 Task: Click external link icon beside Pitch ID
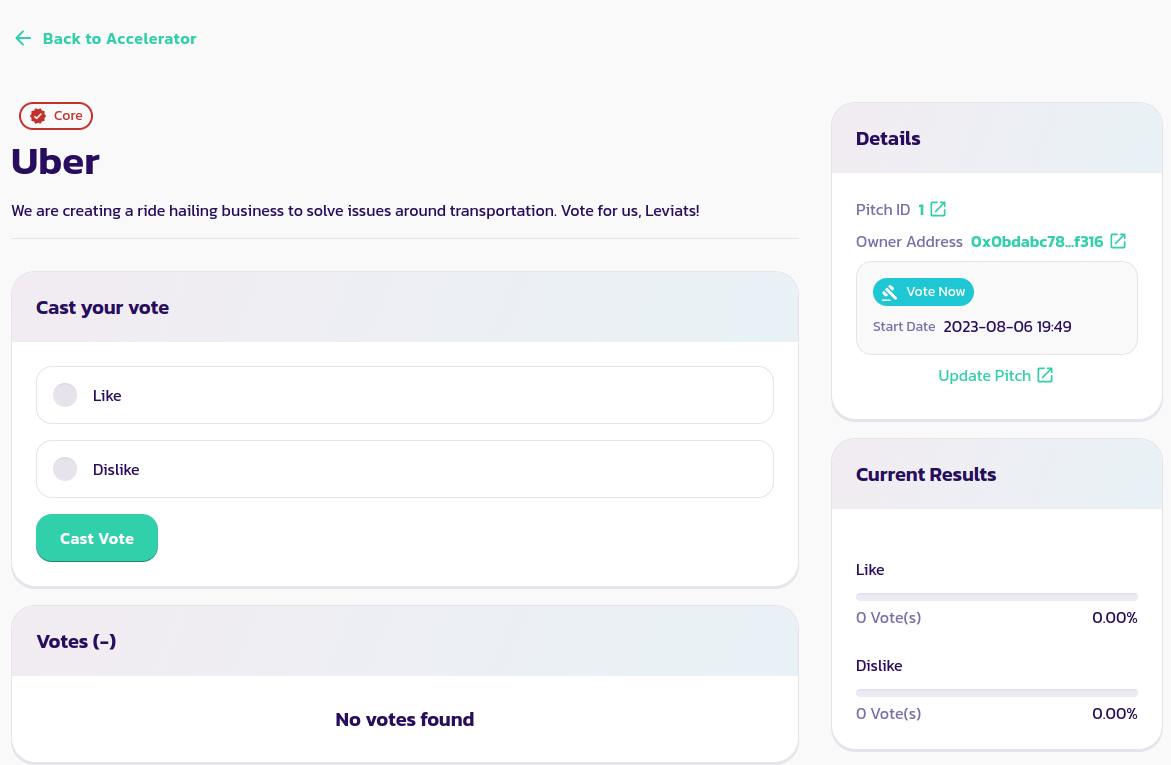click(938, 209)
